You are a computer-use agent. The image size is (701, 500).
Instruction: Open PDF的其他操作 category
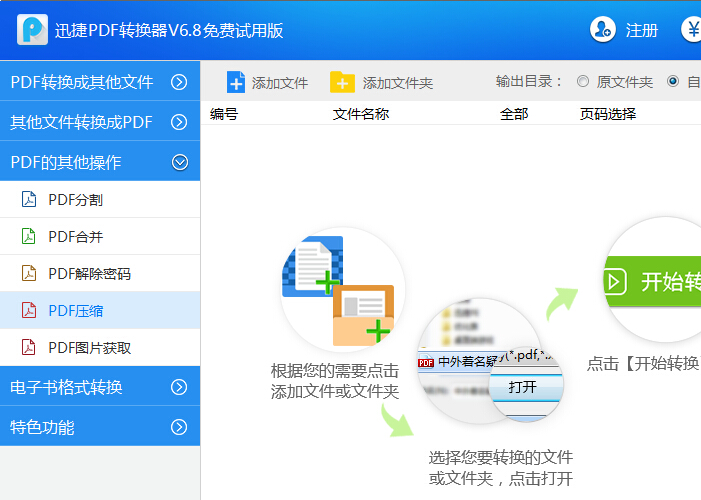pos(100,161)
